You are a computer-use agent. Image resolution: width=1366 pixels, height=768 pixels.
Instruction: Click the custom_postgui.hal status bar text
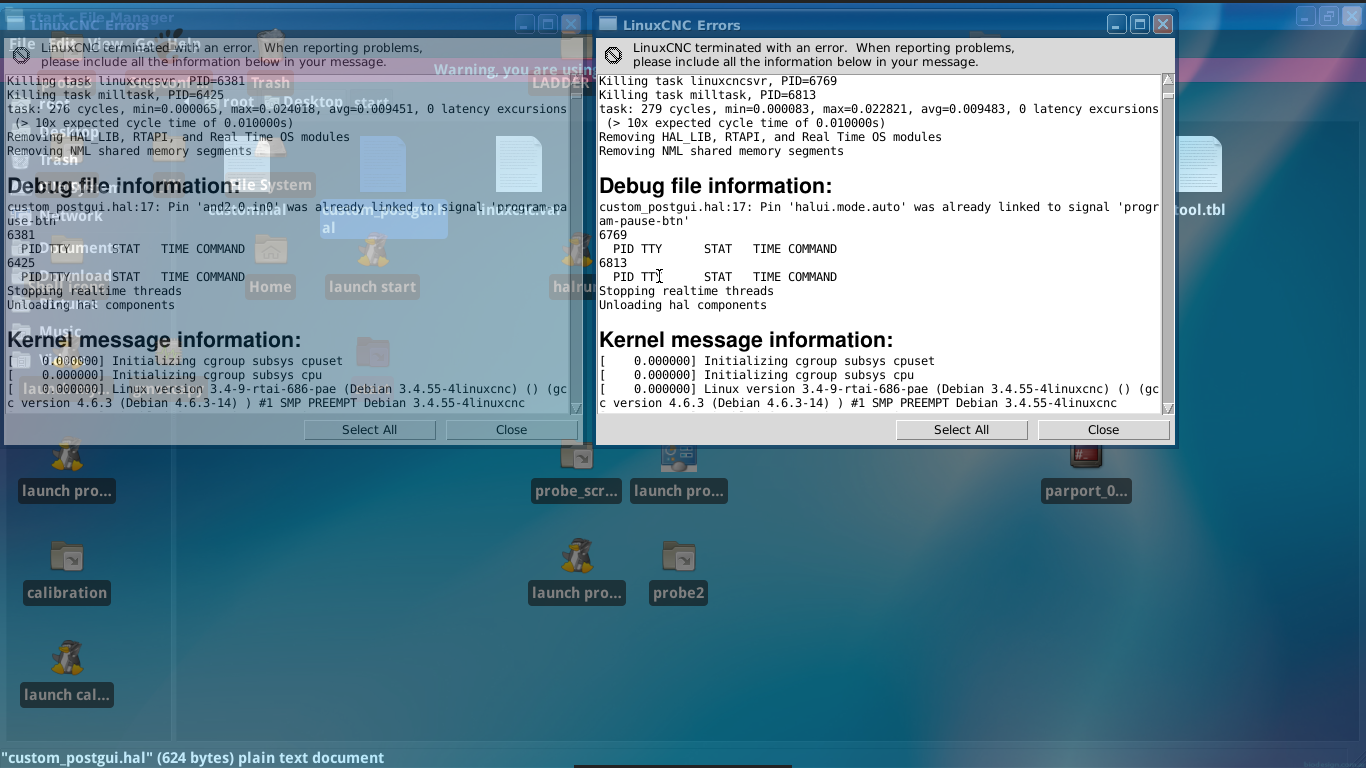point(192,758)
